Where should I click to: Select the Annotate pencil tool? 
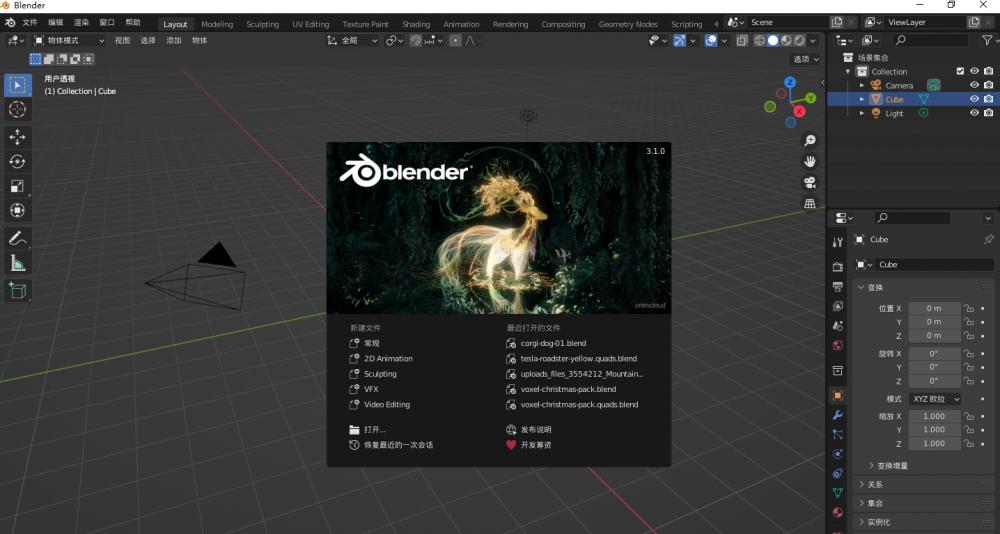click(18, 239)
